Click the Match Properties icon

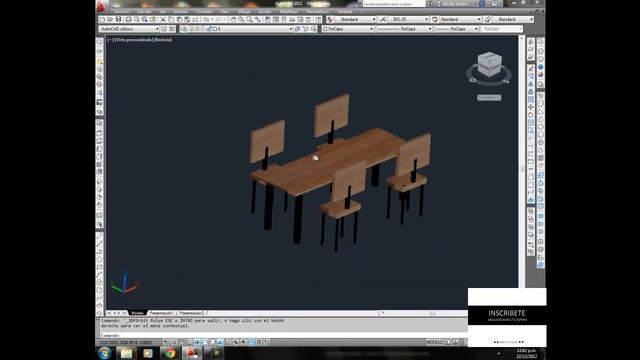click(x=187, y=20)
